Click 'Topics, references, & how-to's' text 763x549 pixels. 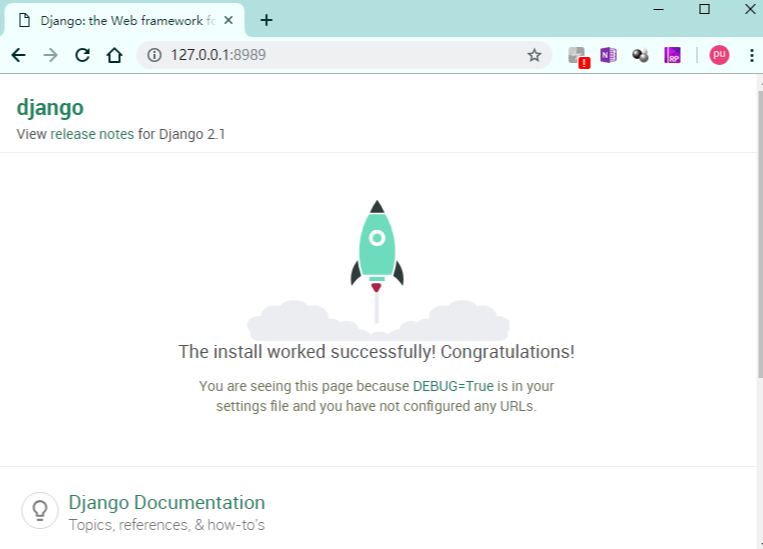[167, 525]
